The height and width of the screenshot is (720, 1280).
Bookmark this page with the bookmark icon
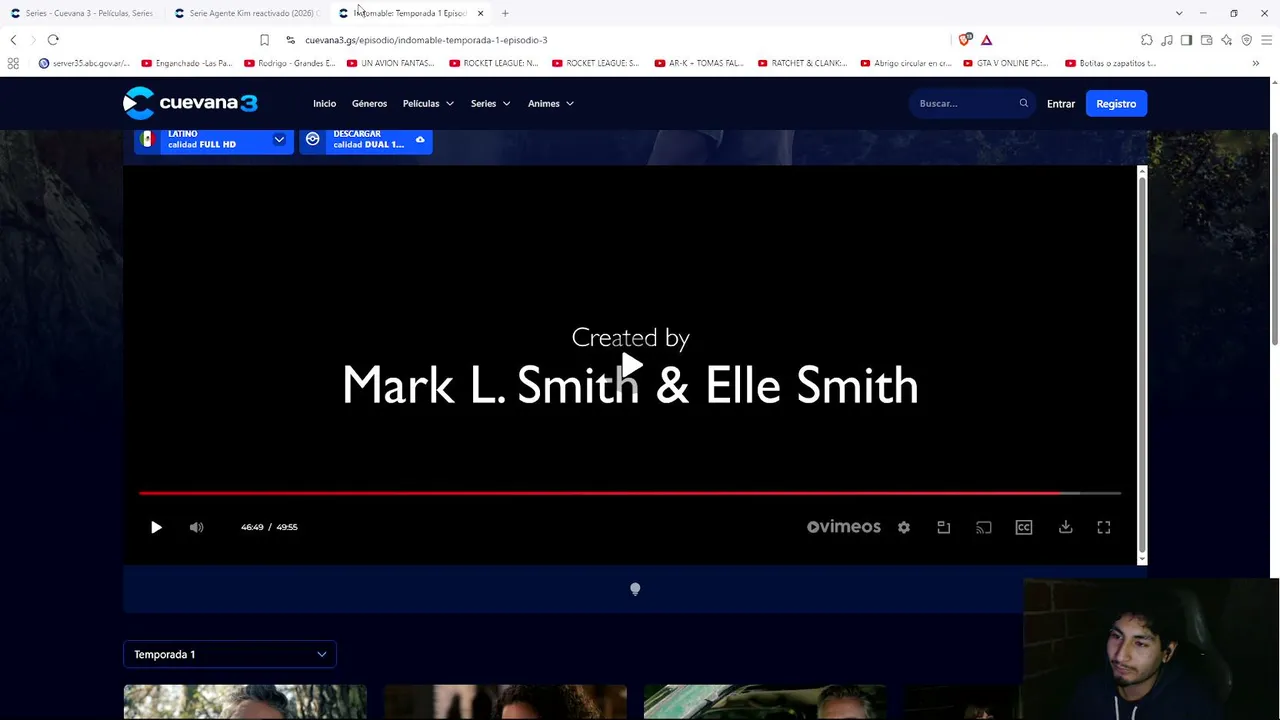coord(264,40)
